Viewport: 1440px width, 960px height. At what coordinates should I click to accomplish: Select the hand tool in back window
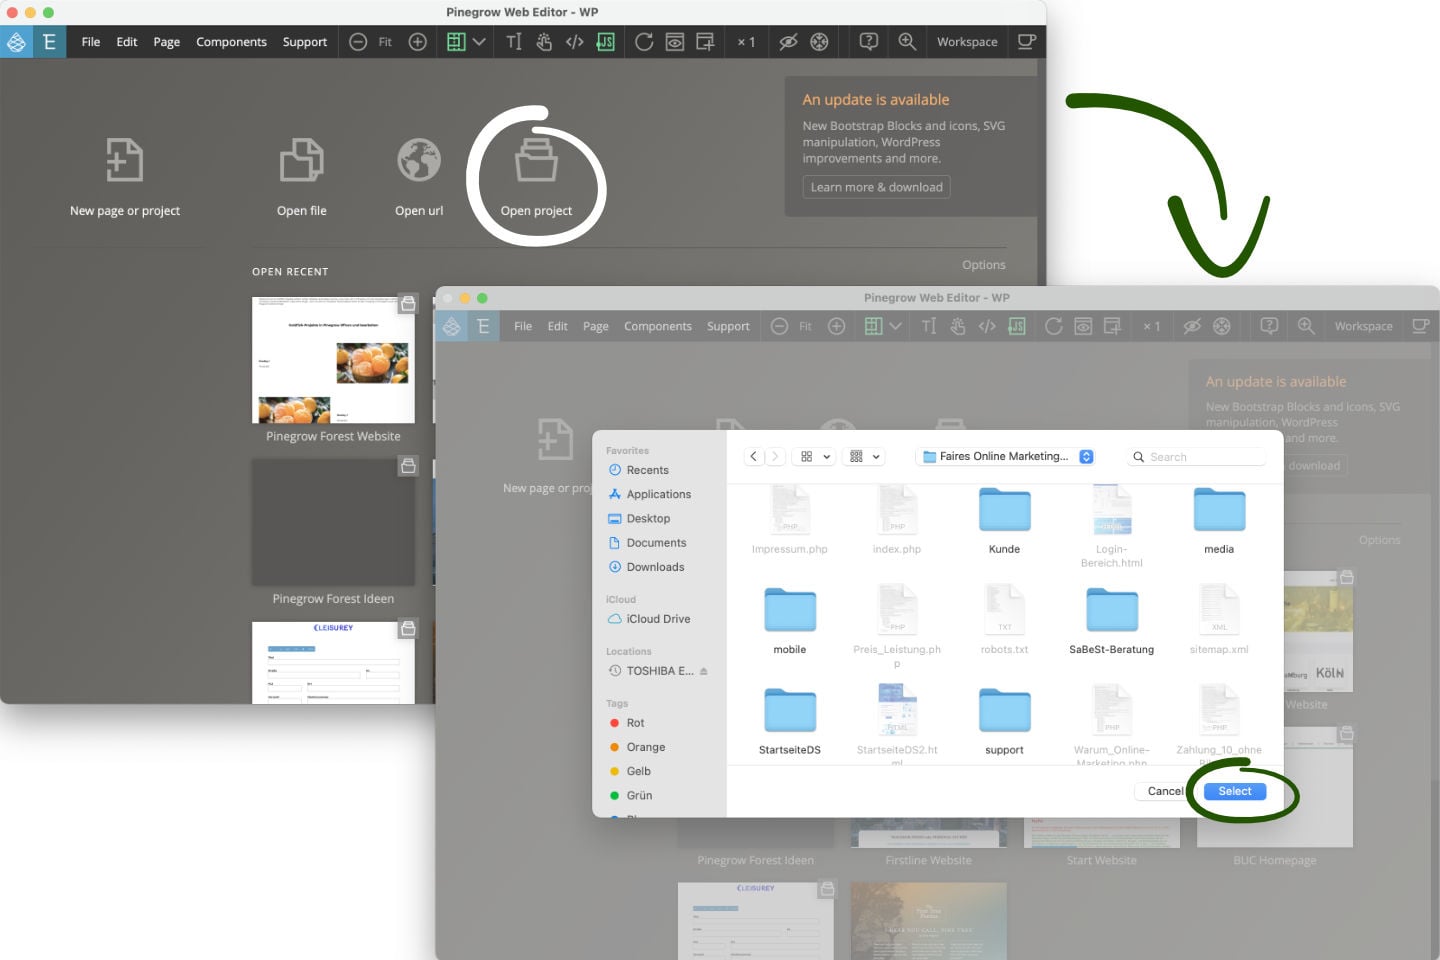tap(544, 42)
